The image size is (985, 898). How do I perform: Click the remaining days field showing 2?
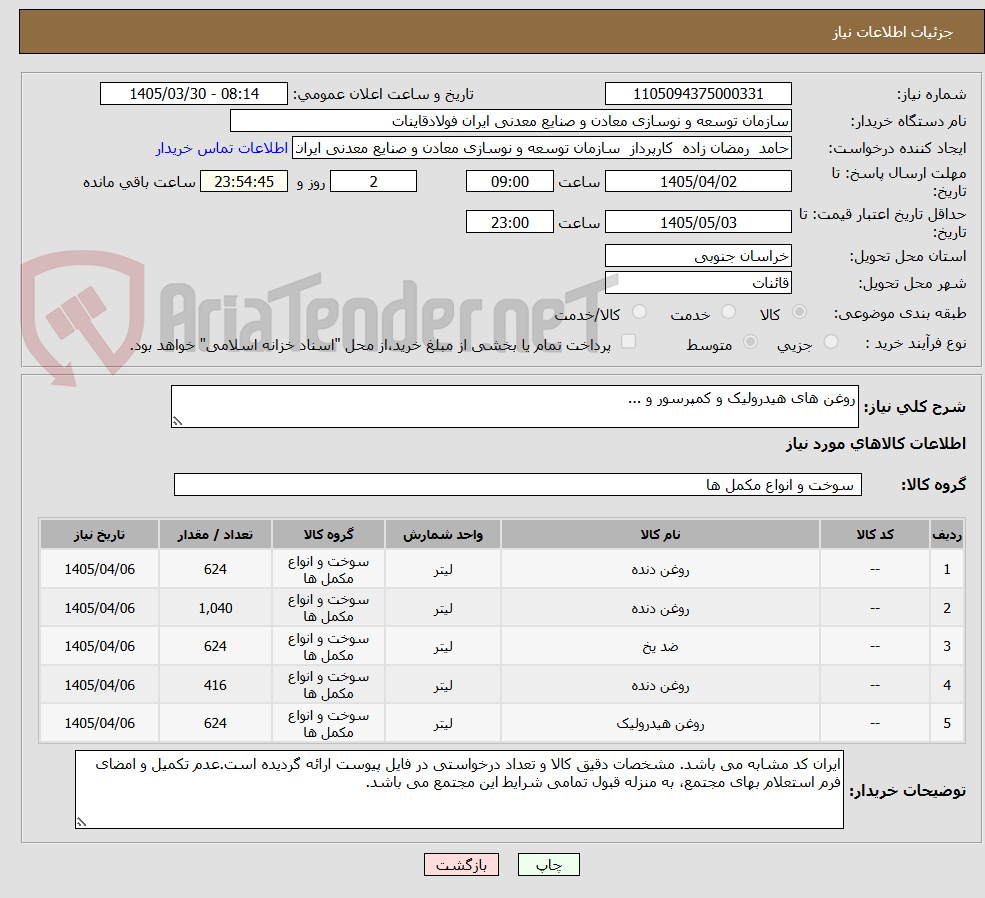[373, 181]
